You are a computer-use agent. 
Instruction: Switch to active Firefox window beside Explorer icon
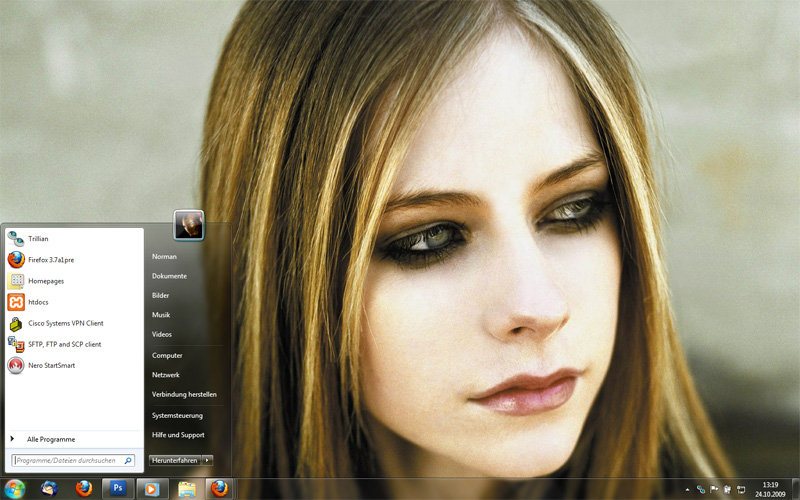(x=220, y=488)
